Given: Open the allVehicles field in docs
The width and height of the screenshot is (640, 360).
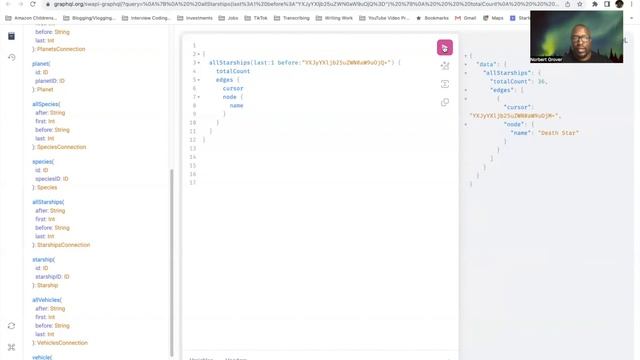Looking at the screenshot, I should (46, 300).
